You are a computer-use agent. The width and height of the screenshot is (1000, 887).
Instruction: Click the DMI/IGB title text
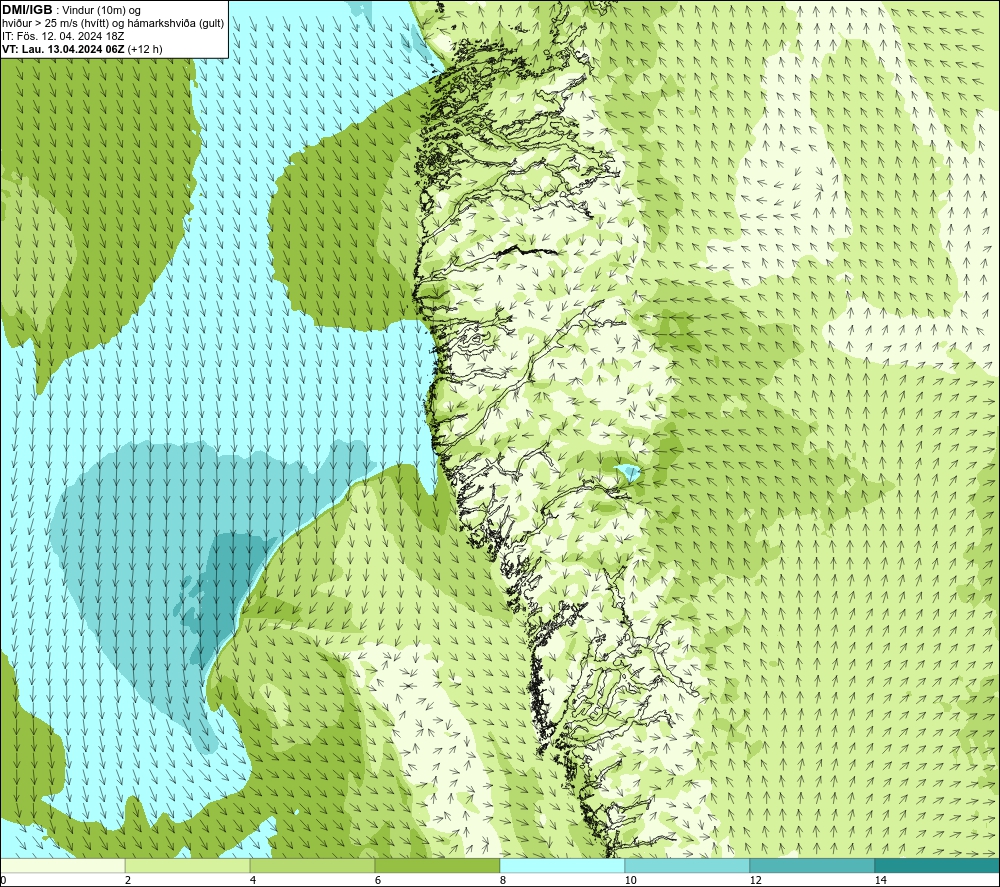[27, 10]
